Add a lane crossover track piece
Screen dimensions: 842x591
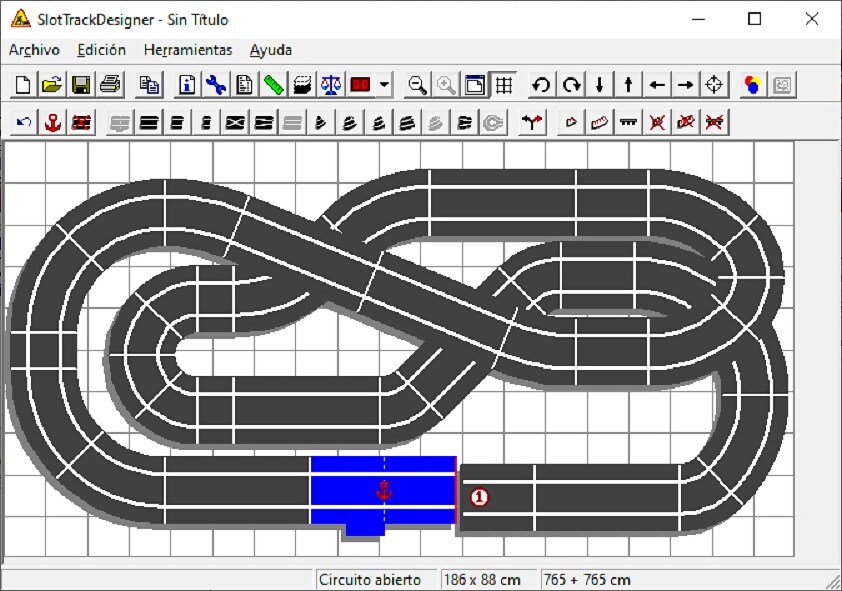235,123
